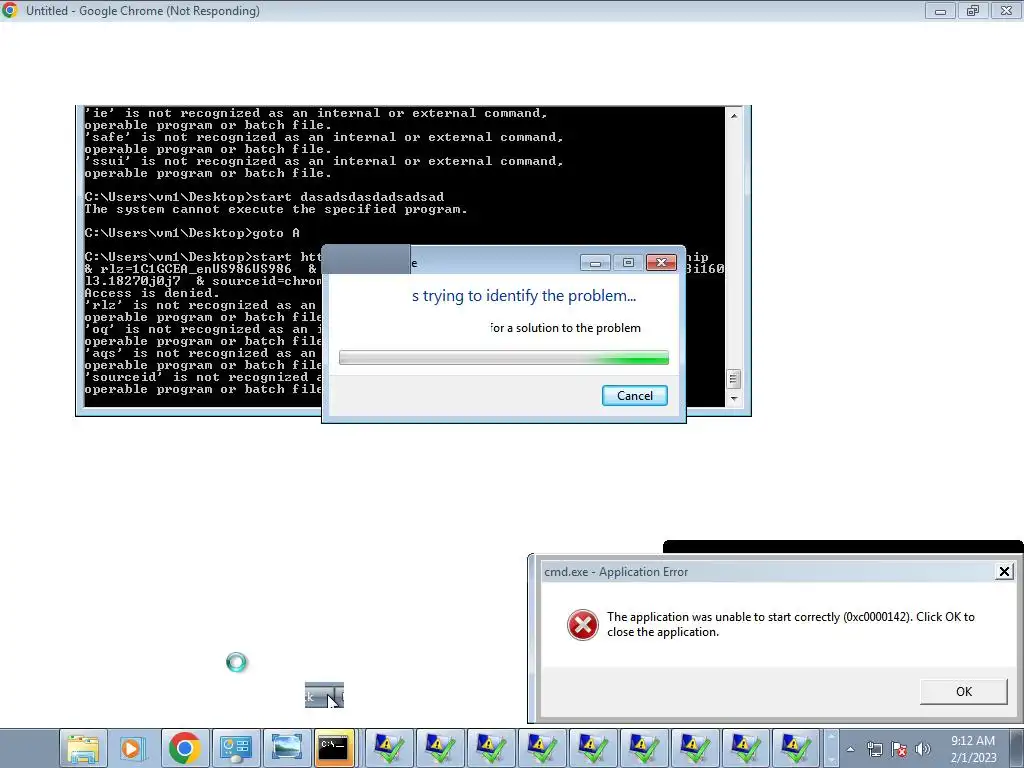Close the unresponsive Google Chrome window
Viewport: 1024px width, 768px height.
[x=1006, y=10]
